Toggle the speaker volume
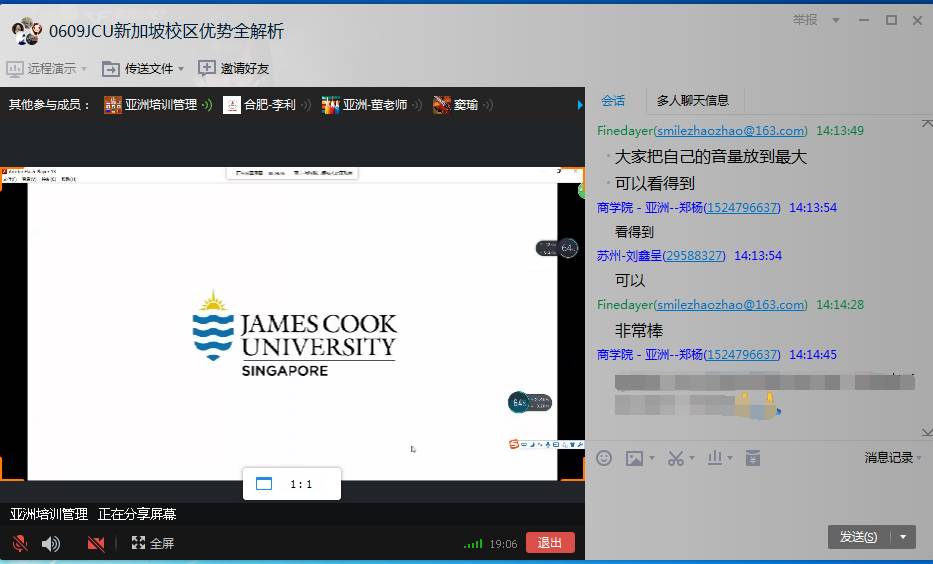The width and height of the screenshot is (933, 564). (x=51, y=543)
